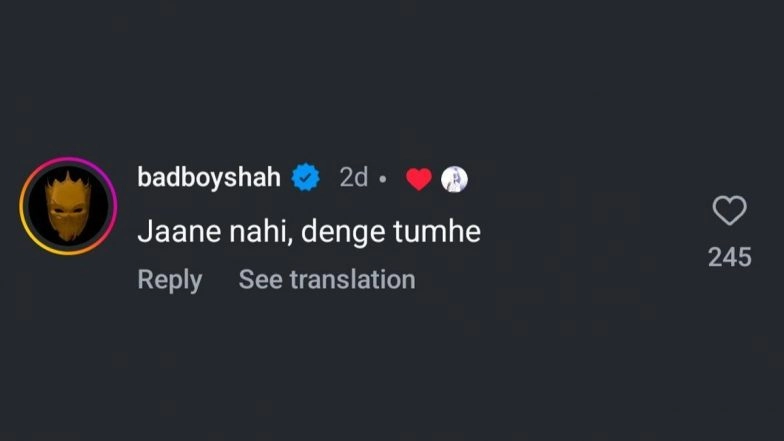The image size is (784, 441).
Task: Open badboyshah's golden mask profile picture
Action: 68,206
